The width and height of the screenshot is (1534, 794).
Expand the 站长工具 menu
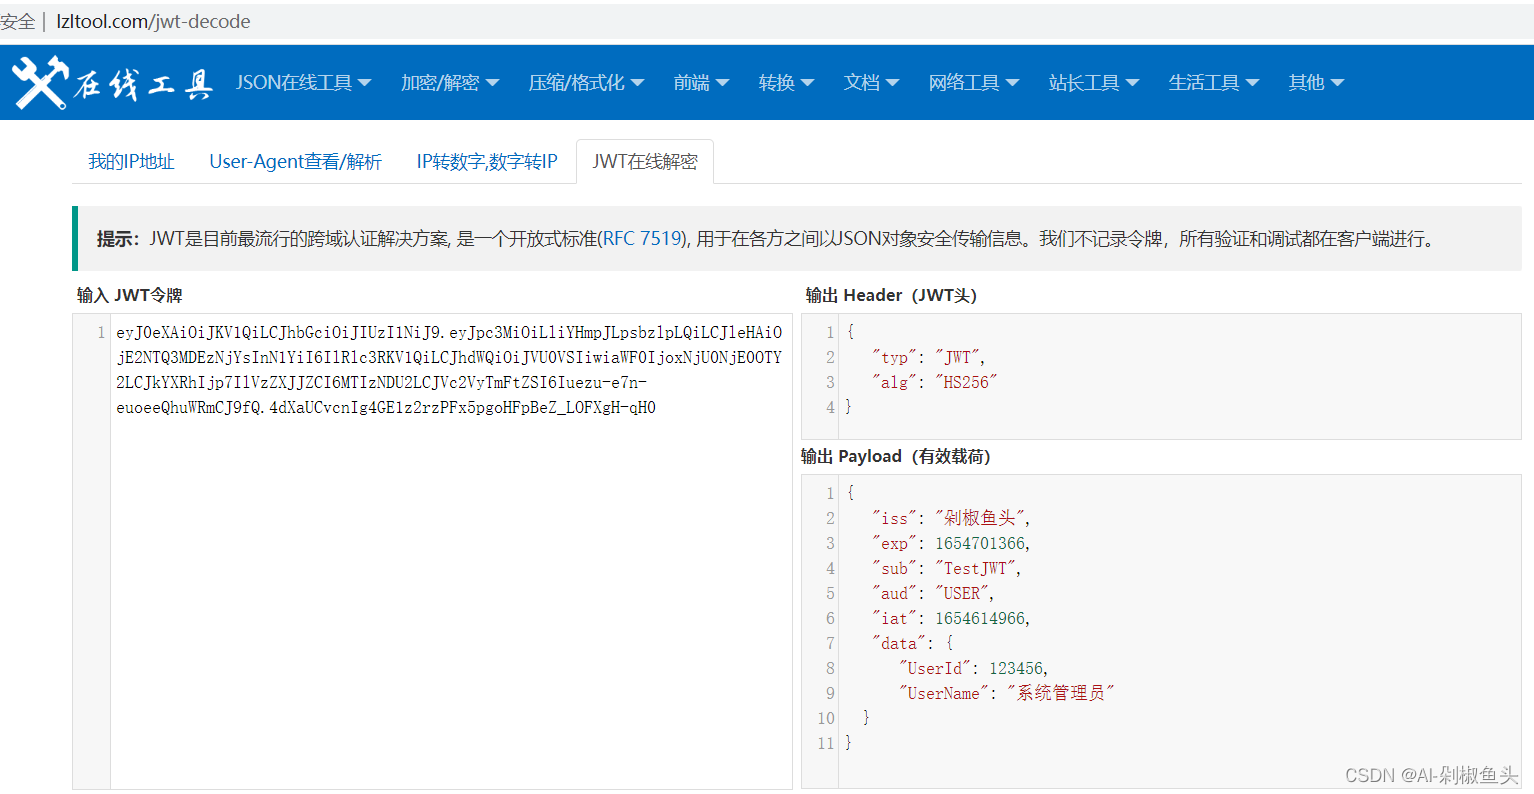pyautogui.click(x=1093, y=83)
